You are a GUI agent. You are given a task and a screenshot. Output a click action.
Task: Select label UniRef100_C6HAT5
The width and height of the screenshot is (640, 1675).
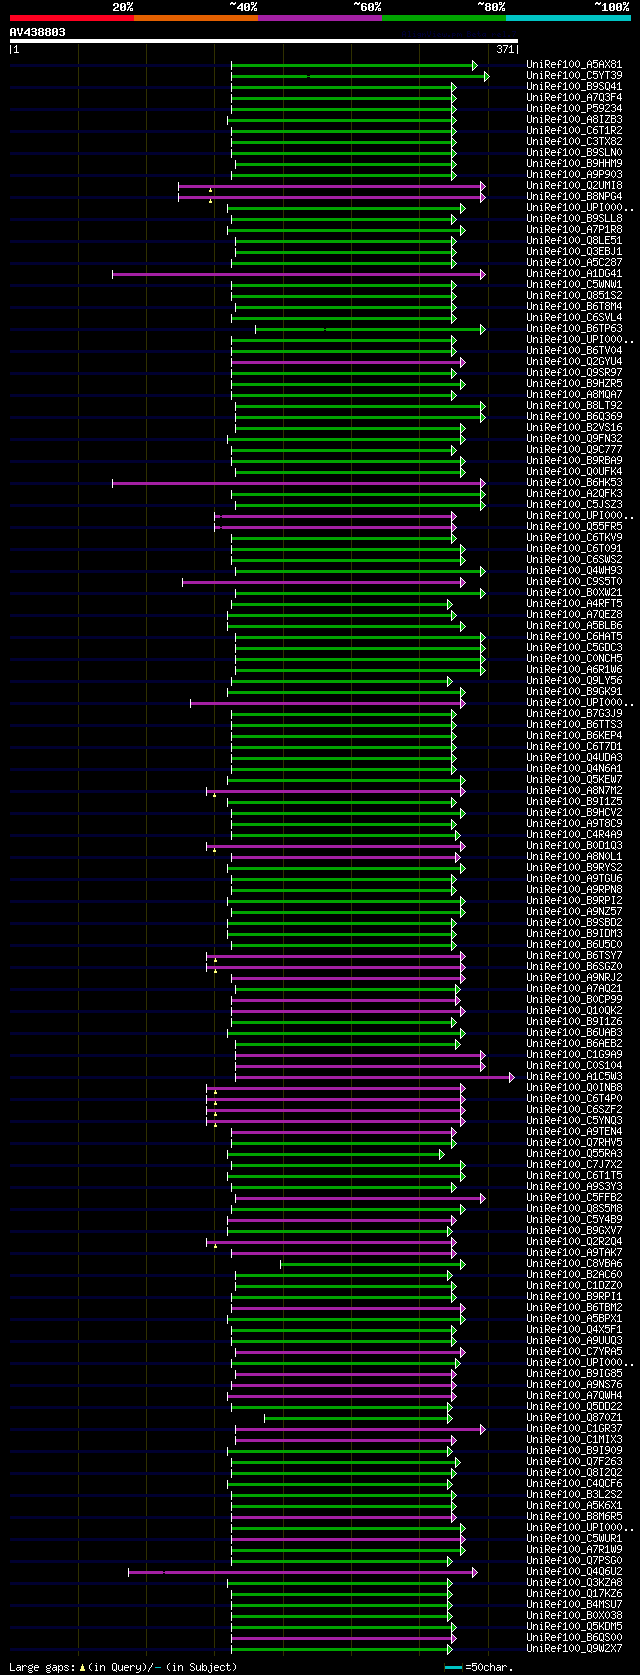coord(574,637)
